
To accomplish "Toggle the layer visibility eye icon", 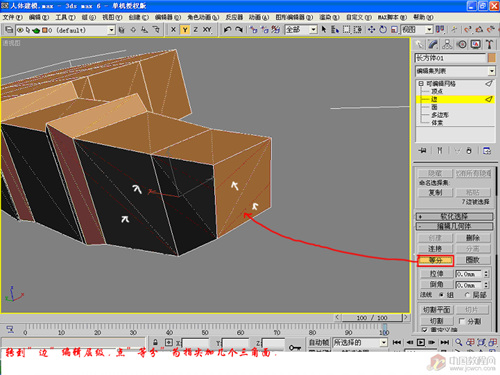I will click(x=20, y=30).
